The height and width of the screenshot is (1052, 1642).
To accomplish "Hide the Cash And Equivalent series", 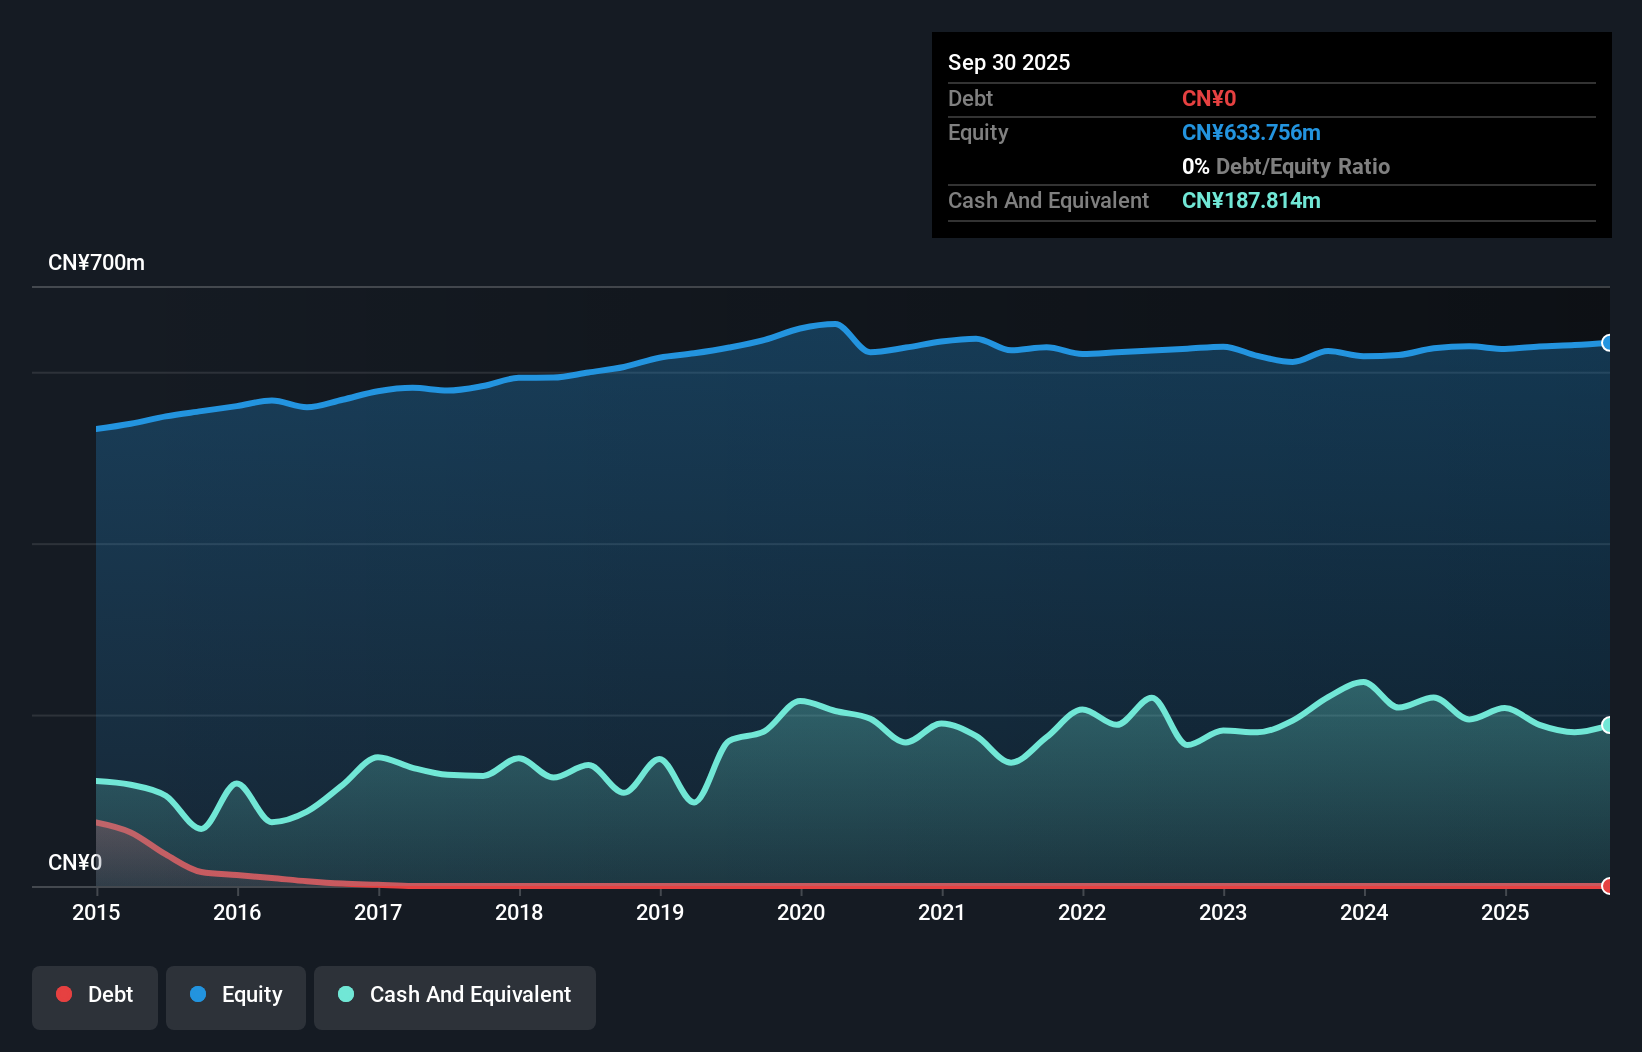I will click(455, 996).
